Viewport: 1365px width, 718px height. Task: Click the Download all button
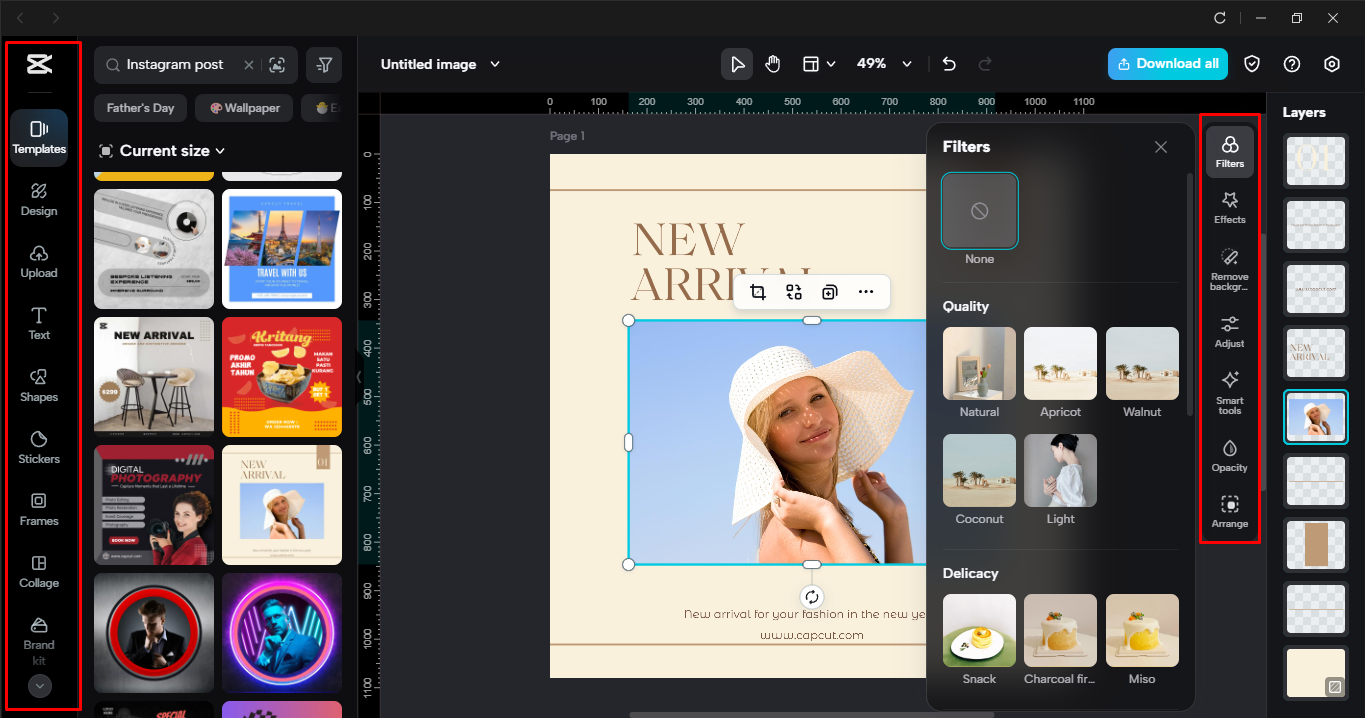coord(1167,63)
